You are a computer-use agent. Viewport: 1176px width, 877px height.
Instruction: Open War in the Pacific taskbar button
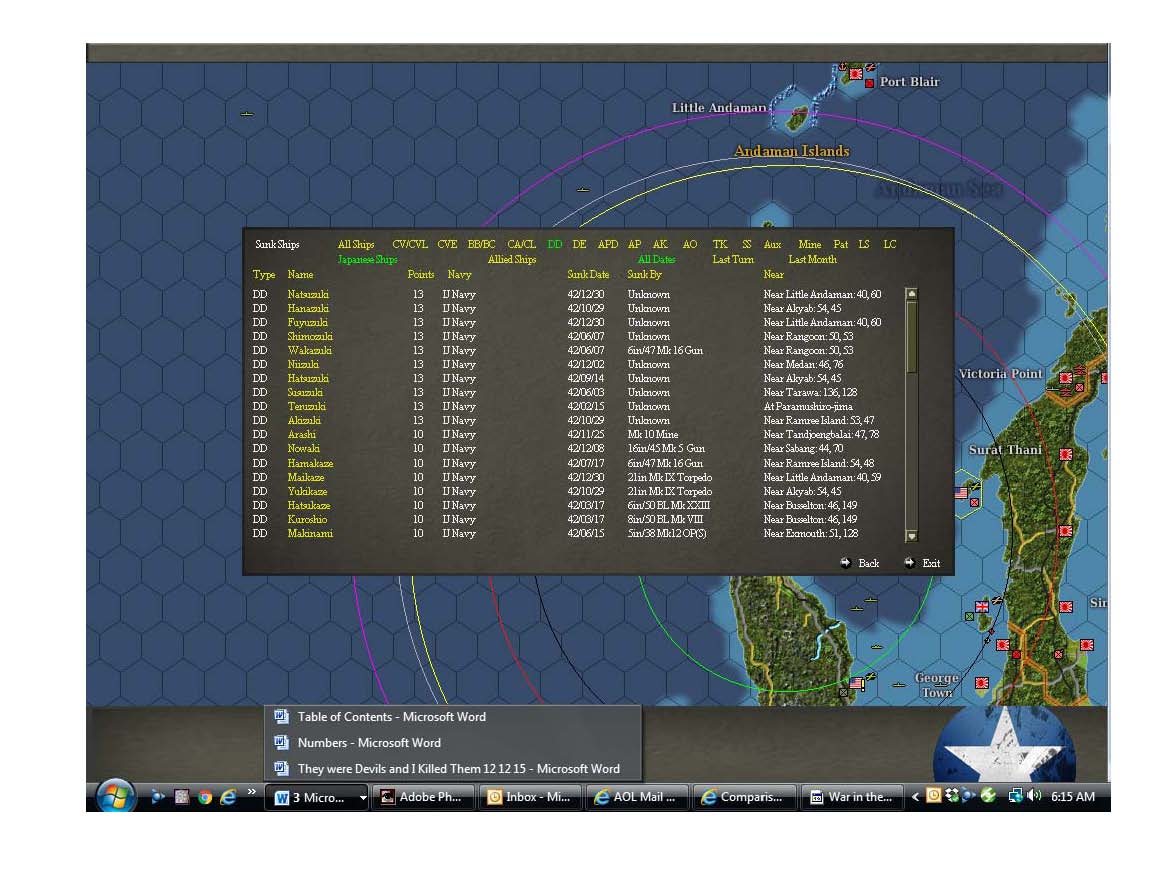pyautogui.click(x=851, y=797)
